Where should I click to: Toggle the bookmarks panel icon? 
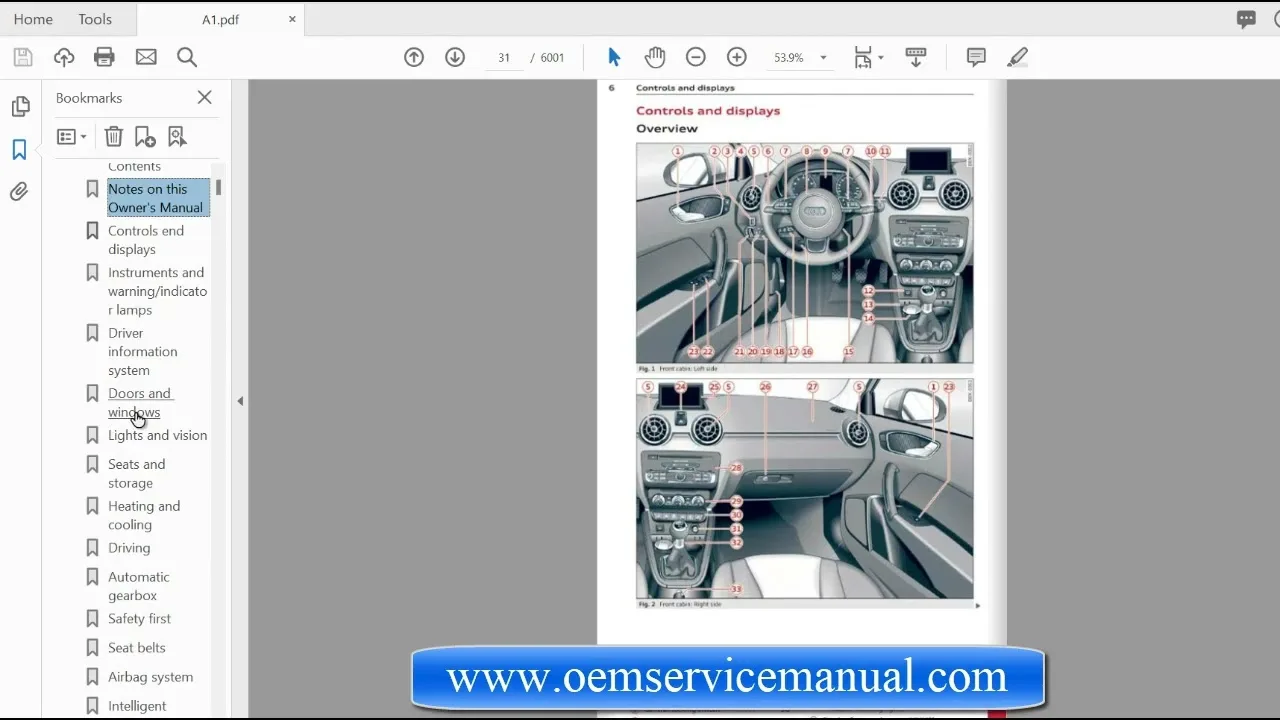coord(19,150)
